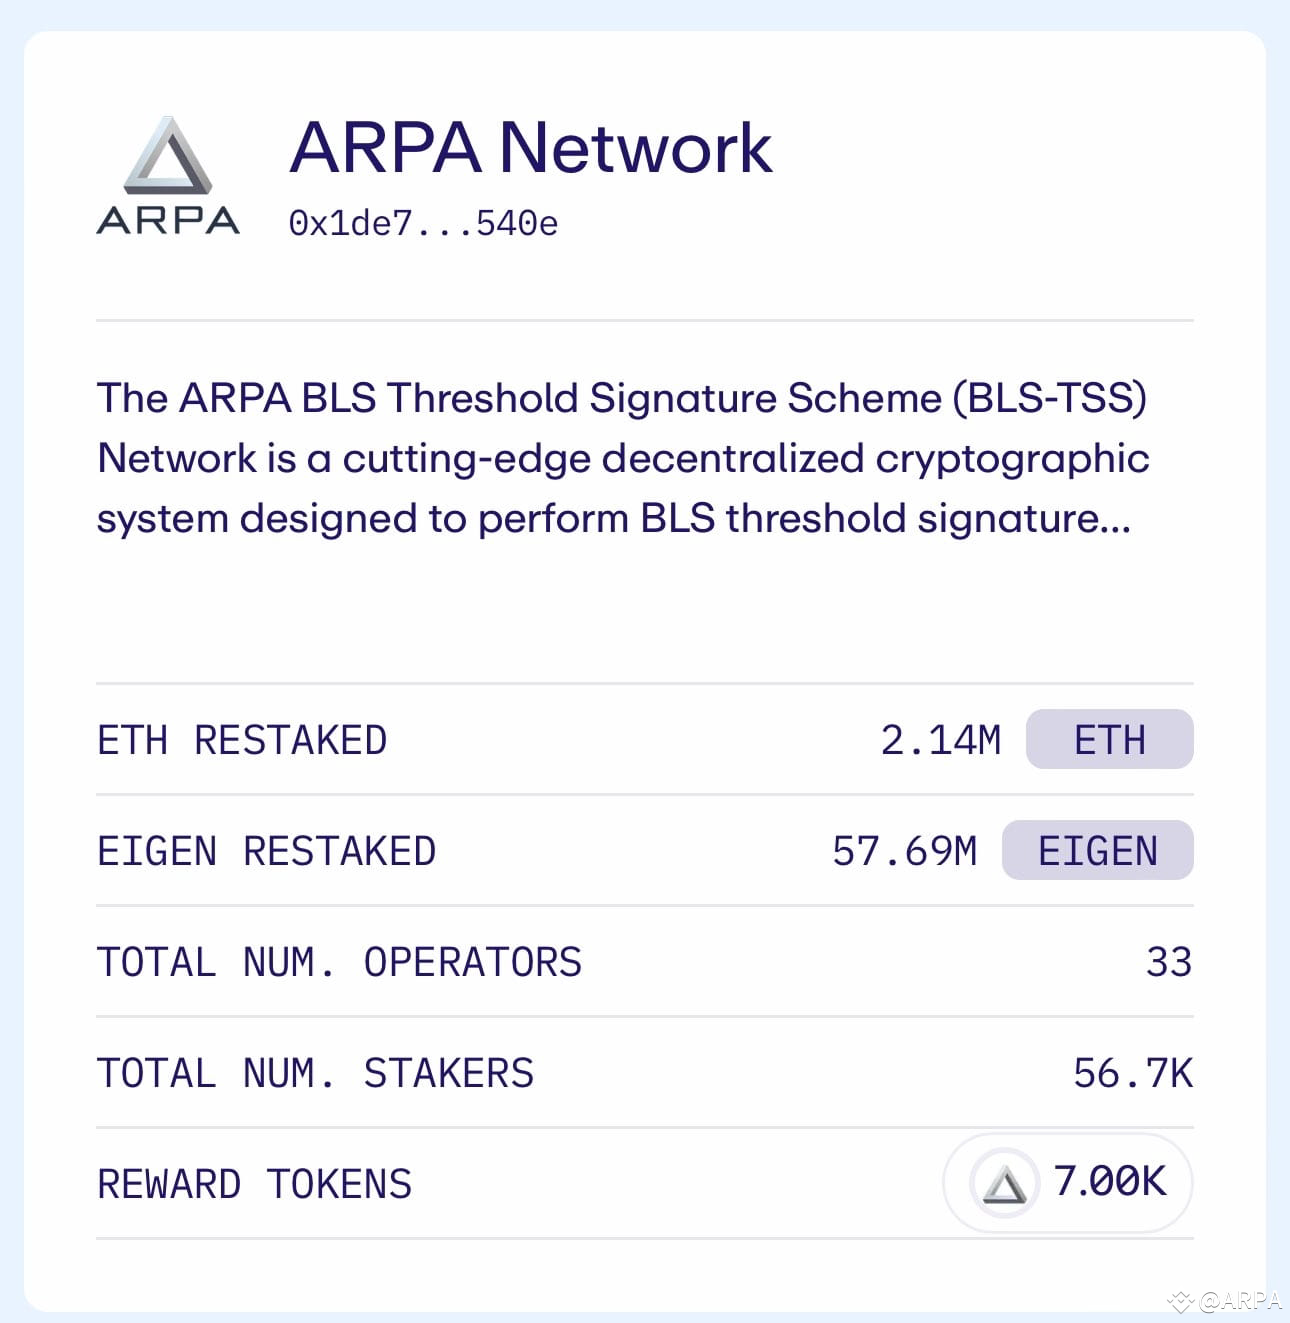This screenshot has width=1290, height=1323.
Task: Open the ARPA Network title link
Action: click(531, 148)
